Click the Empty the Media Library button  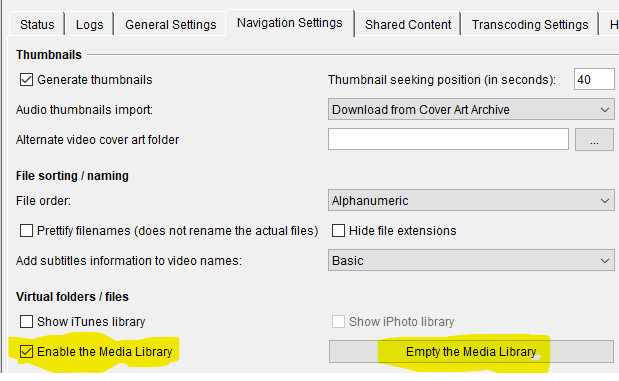[471, 351]
